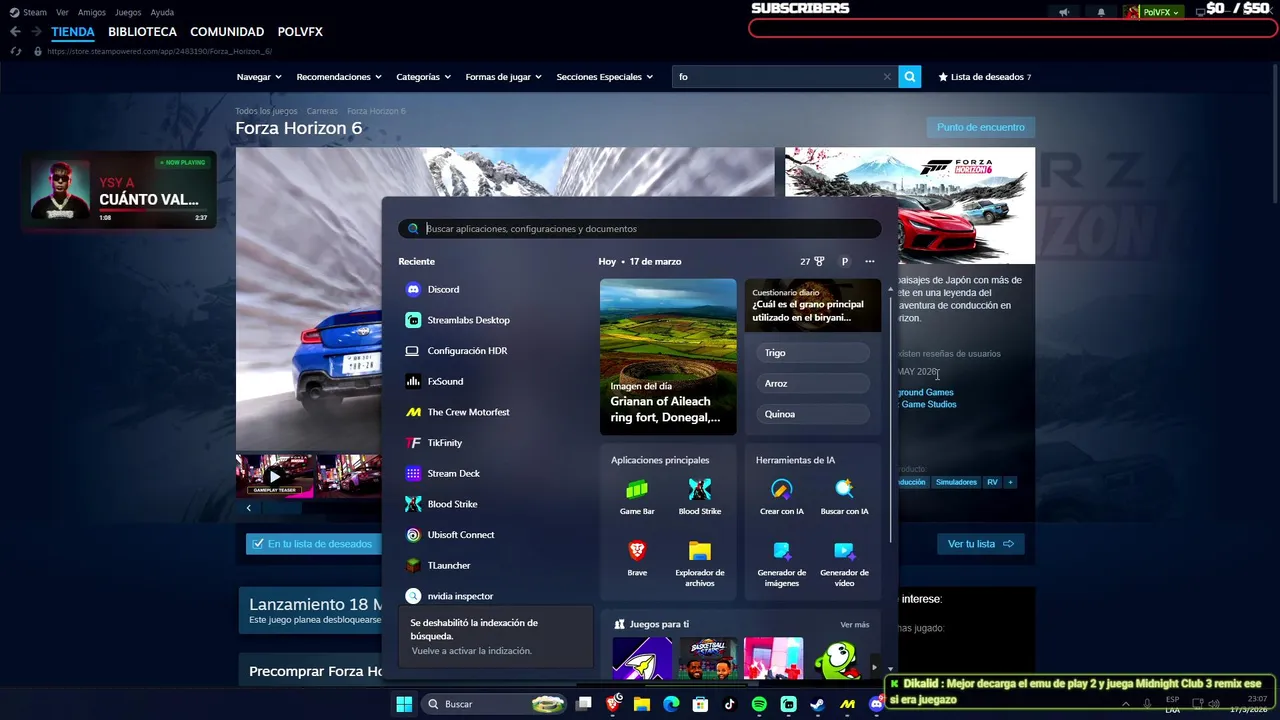The image size is (1280, 720).
Task: Open FxSound from the Reciente list
Action: (435, 381)
